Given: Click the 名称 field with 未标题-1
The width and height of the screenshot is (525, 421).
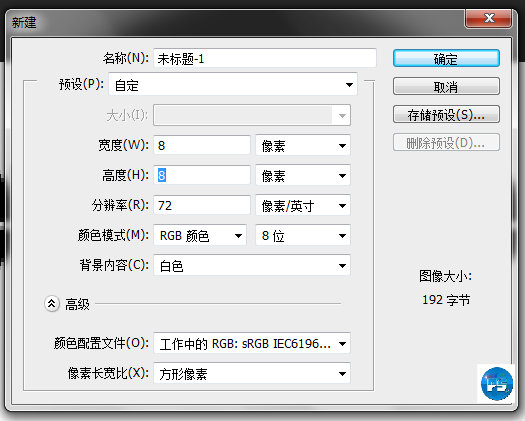Looking at the screenshot, I should pyautogui.click(x=265, y=59).
